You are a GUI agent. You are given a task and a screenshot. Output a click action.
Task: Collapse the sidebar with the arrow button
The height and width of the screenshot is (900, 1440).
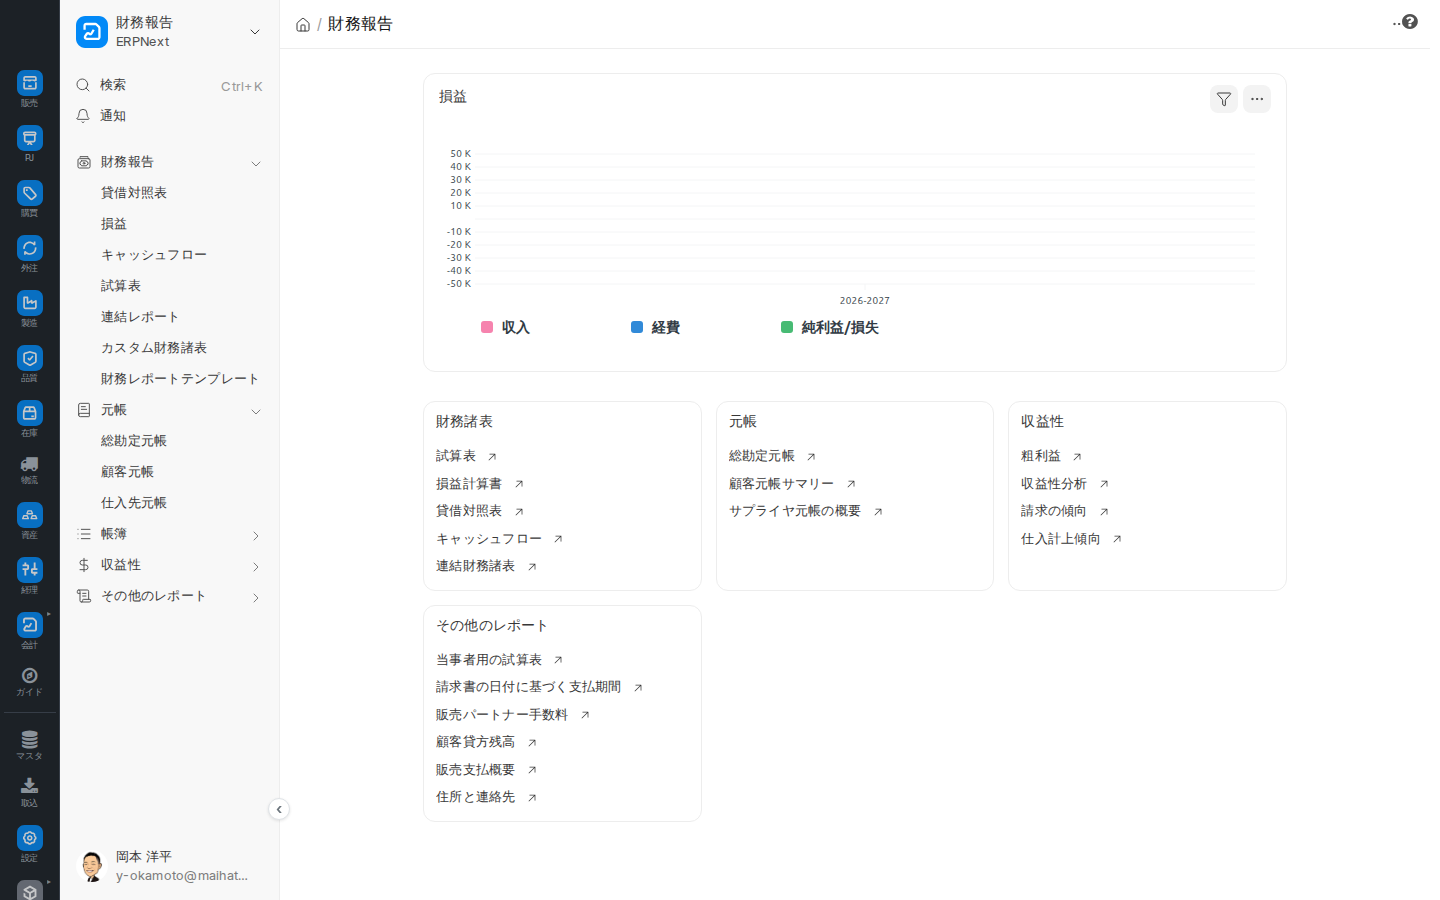[279, 810]
